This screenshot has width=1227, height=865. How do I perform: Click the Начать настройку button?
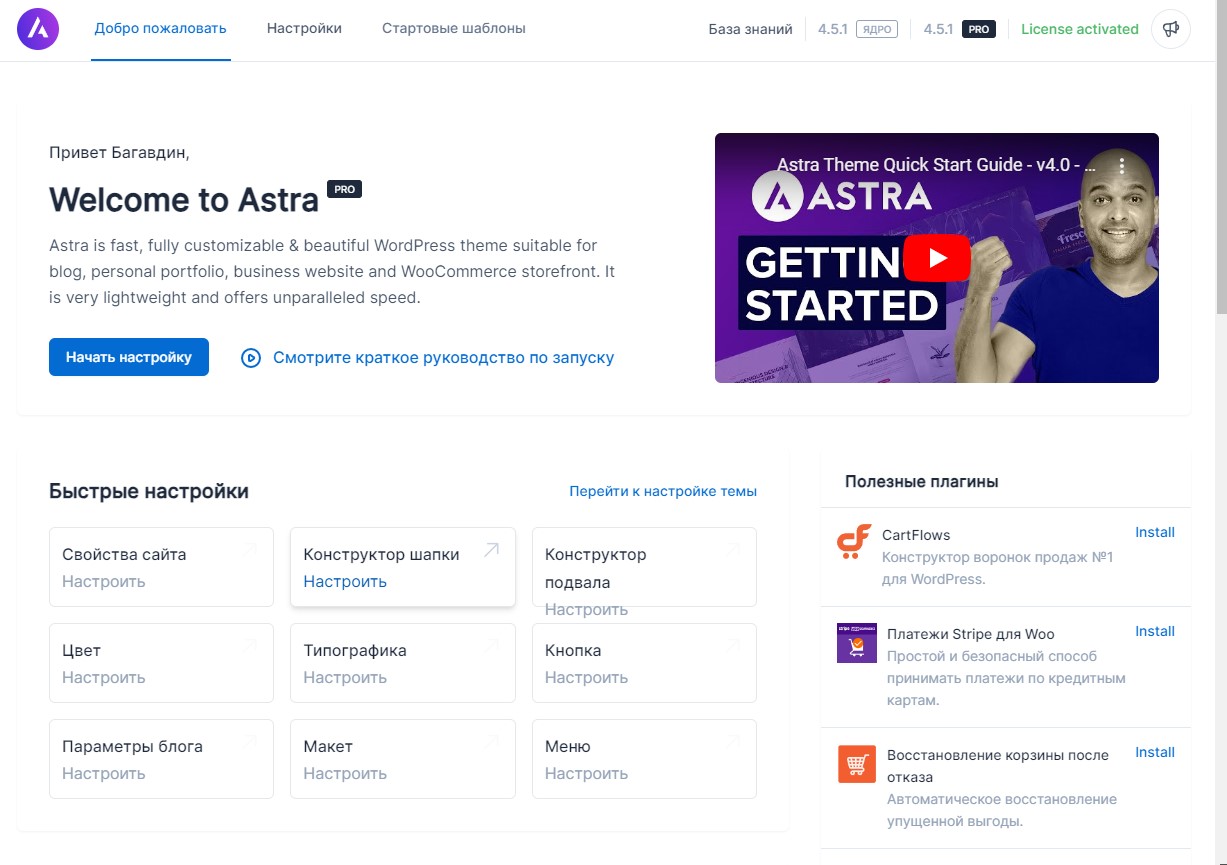coord(128,357)
